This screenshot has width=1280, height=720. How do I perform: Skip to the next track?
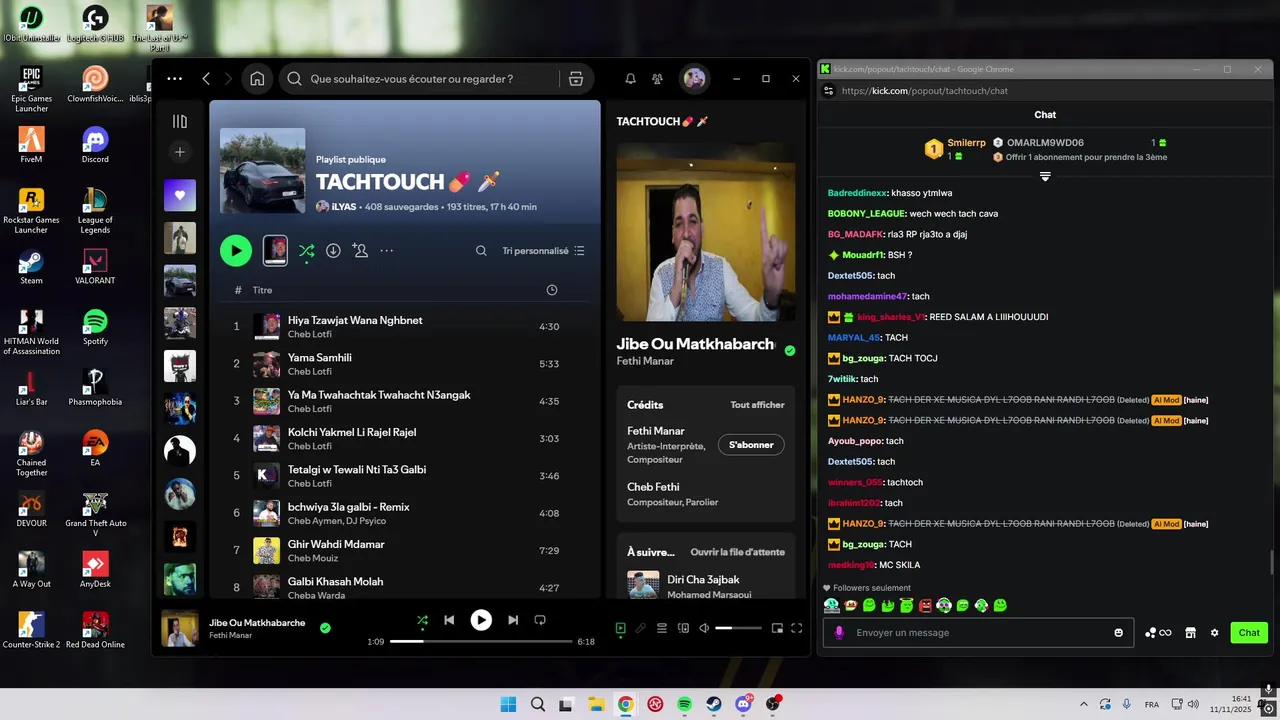tap(513, 620)
